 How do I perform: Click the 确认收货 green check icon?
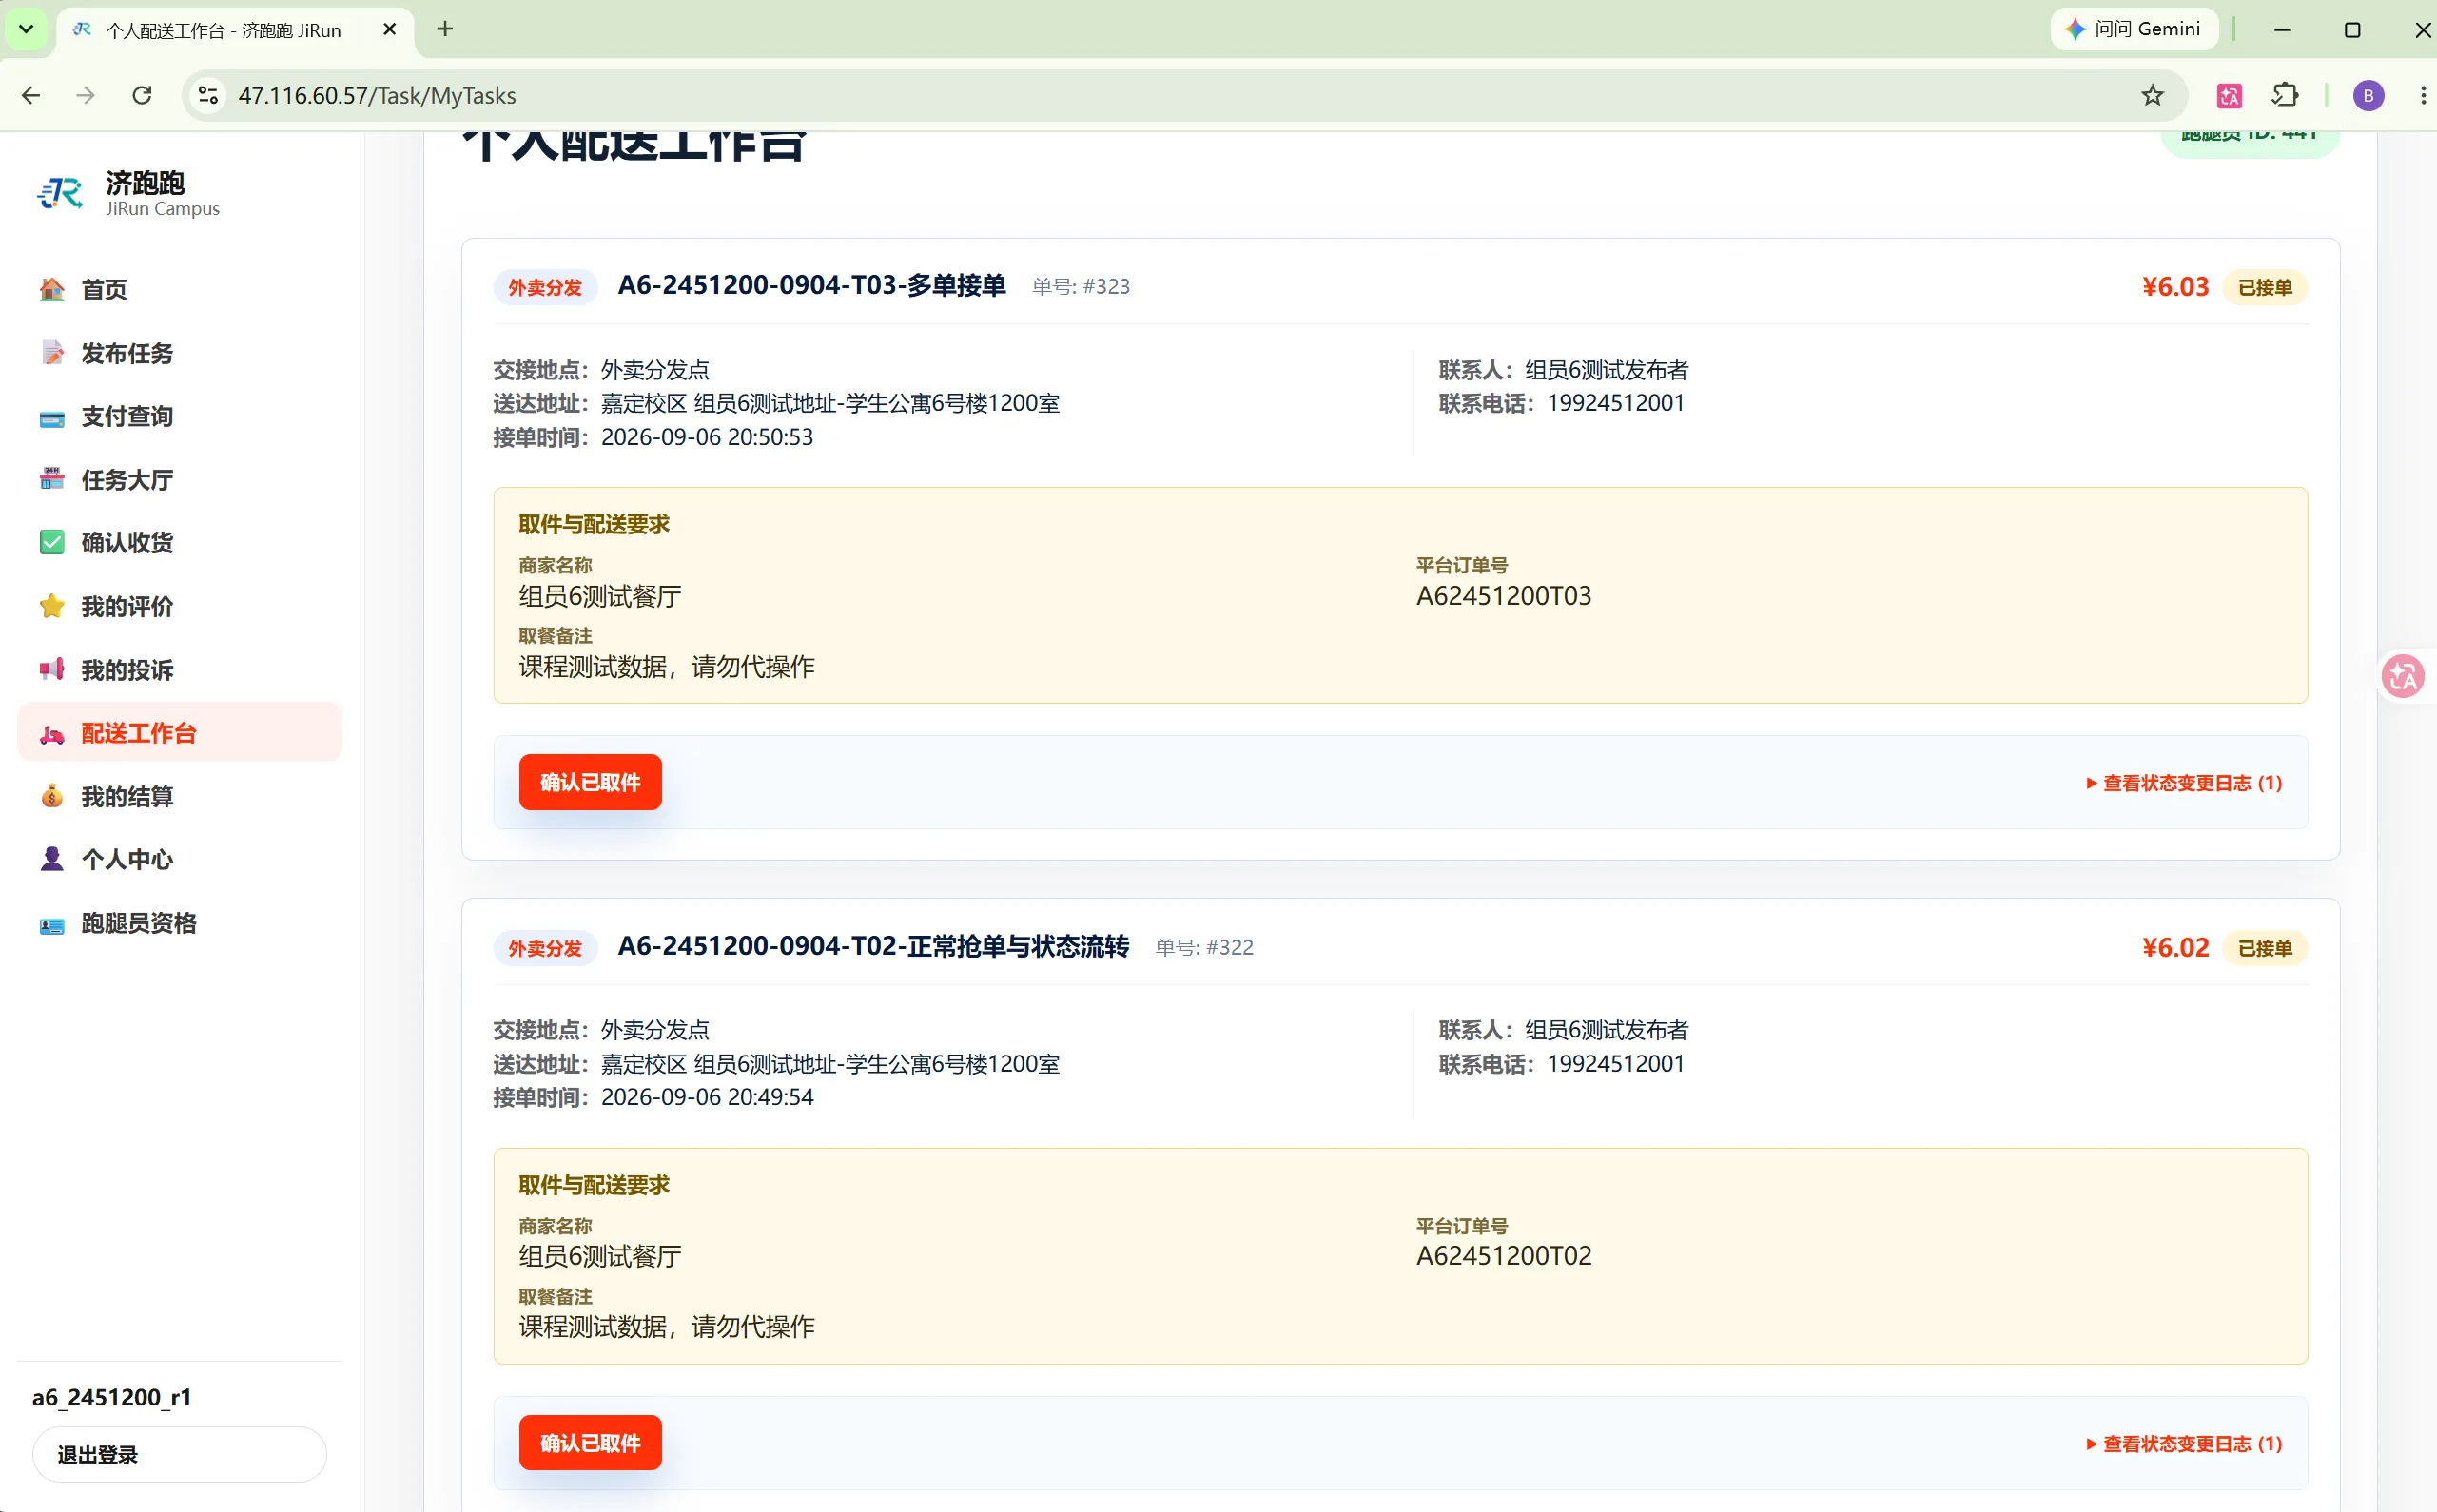[x=52, y=542]
